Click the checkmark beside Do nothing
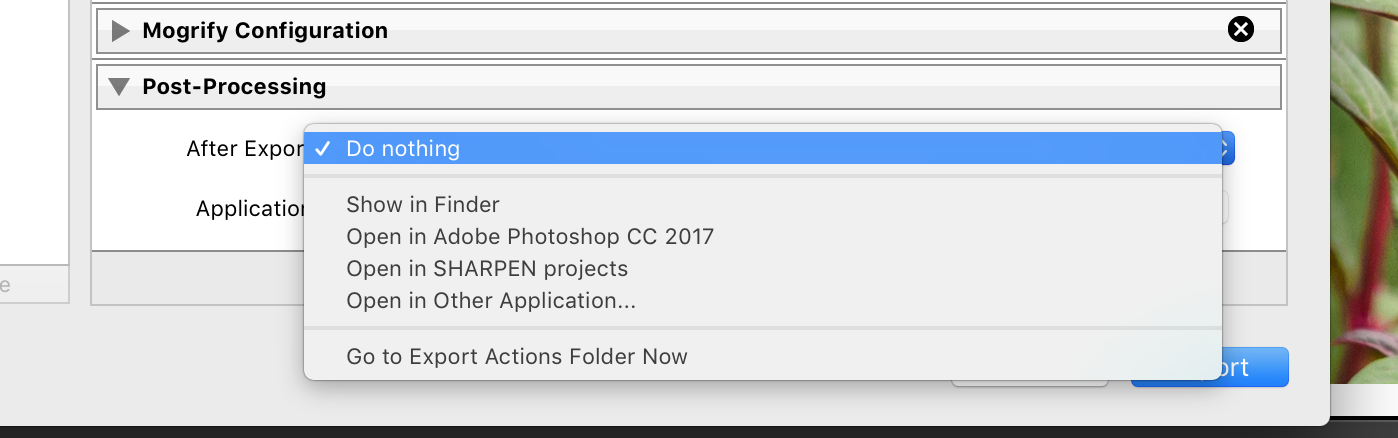 [323, 149]
